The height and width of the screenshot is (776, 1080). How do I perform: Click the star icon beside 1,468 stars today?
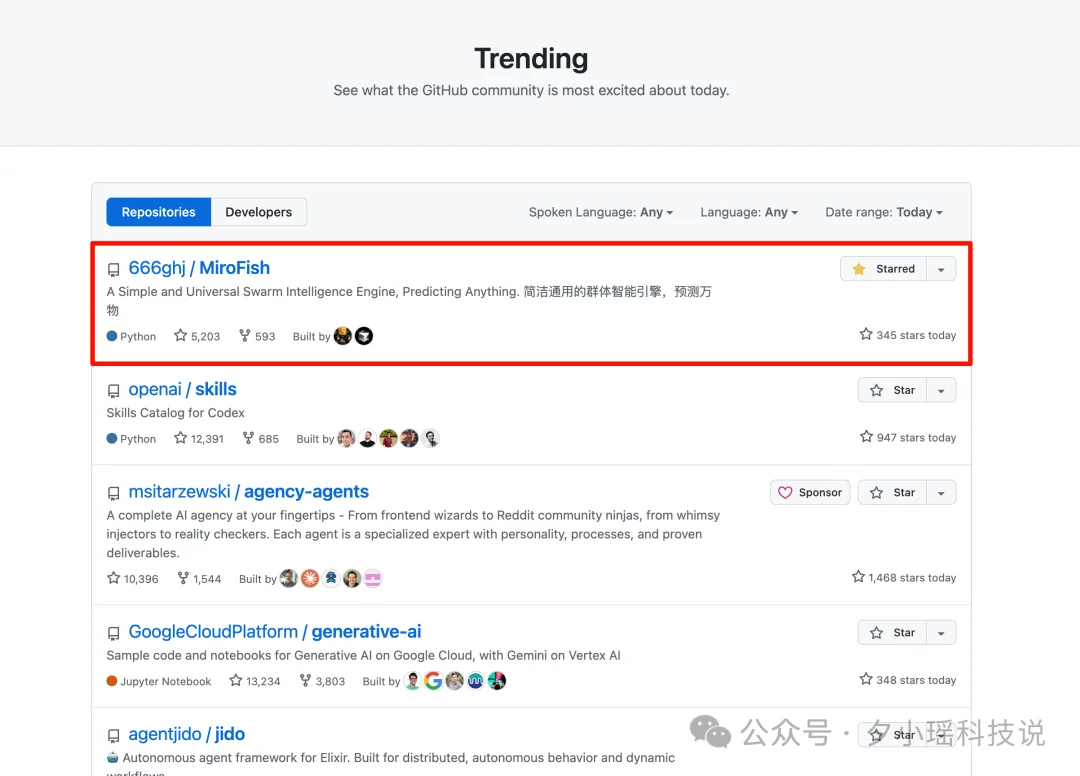(x=858, y=577)
